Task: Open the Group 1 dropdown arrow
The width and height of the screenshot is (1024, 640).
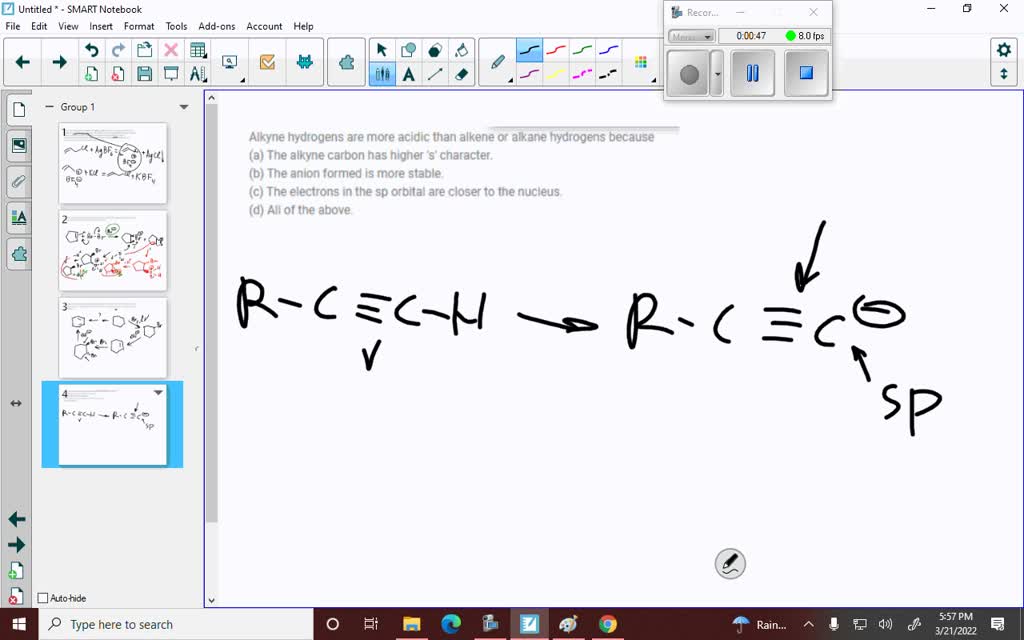Action: click(183, 107)
